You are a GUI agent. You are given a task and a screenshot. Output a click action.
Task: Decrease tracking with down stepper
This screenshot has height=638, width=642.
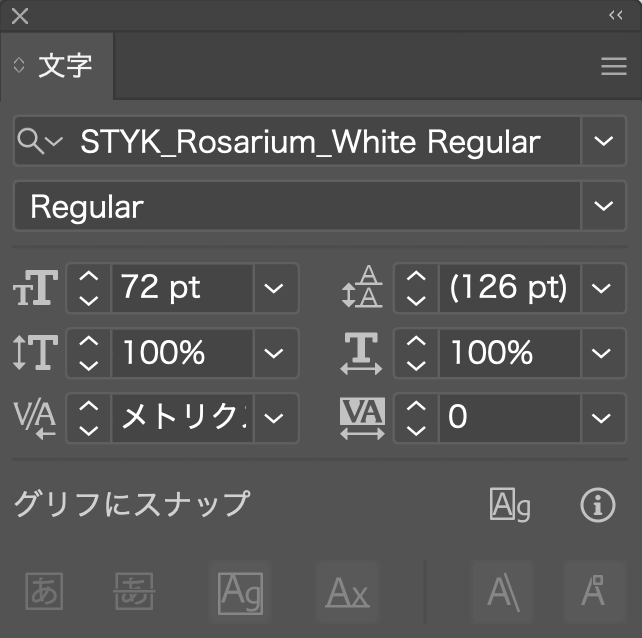pos(416,430)
